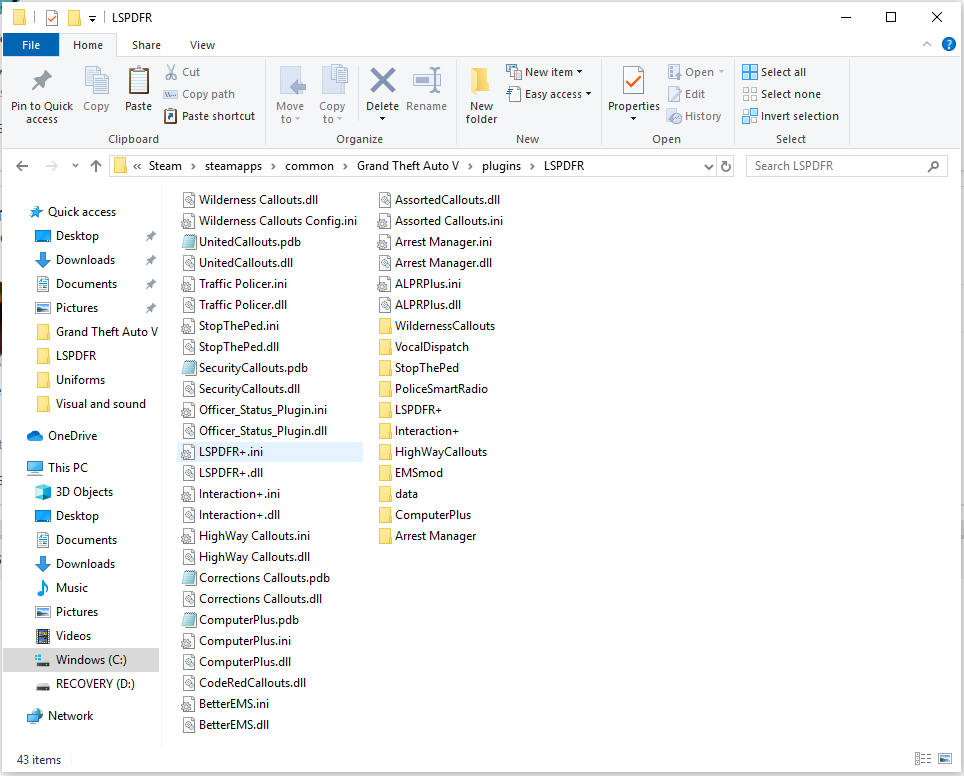
Task: Select BetterEMS.dll file
Action: 234,725
